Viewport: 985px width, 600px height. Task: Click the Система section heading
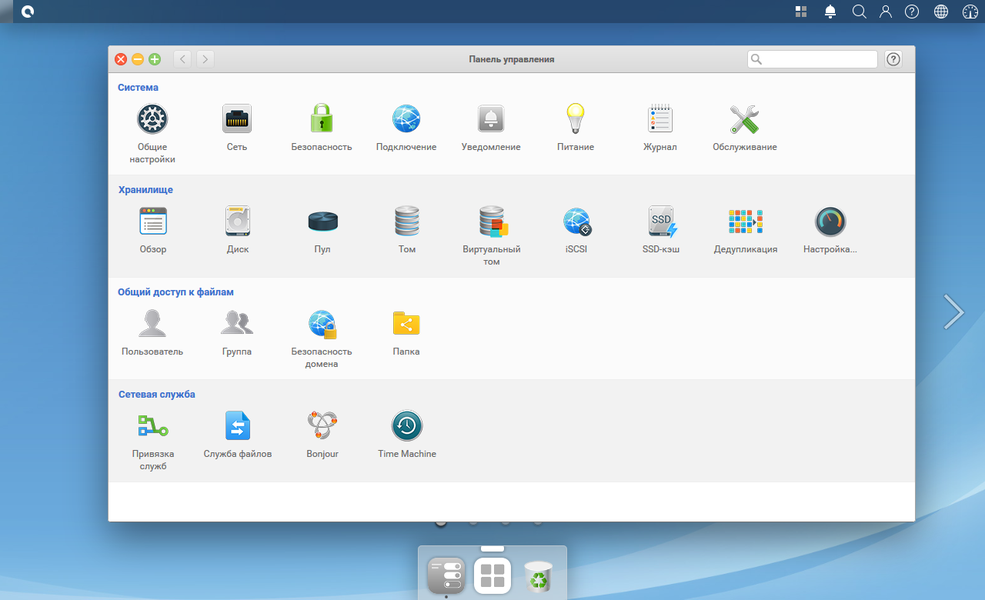click(x=138, y=87)
